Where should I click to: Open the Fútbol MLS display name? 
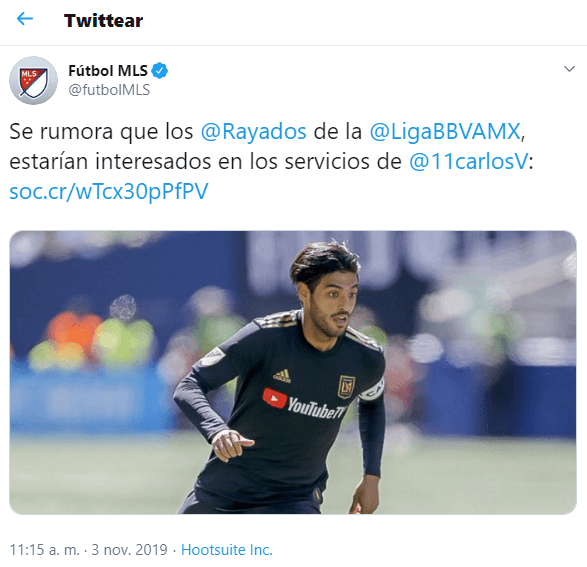(x=108, y=70)
